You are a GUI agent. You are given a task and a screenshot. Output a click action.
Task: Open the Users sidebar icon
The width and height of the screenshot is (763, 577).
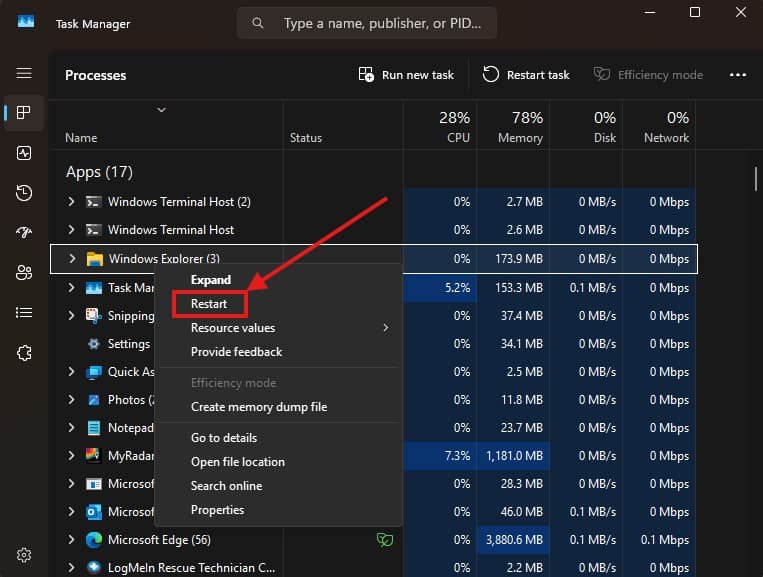click(24, 272)
